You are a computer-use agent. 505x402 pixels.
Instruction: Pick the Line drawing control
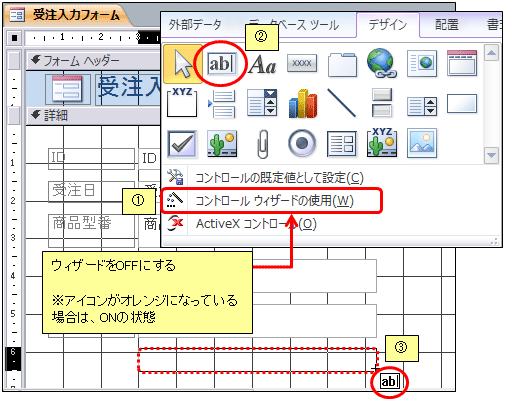(x=342, y=103)
